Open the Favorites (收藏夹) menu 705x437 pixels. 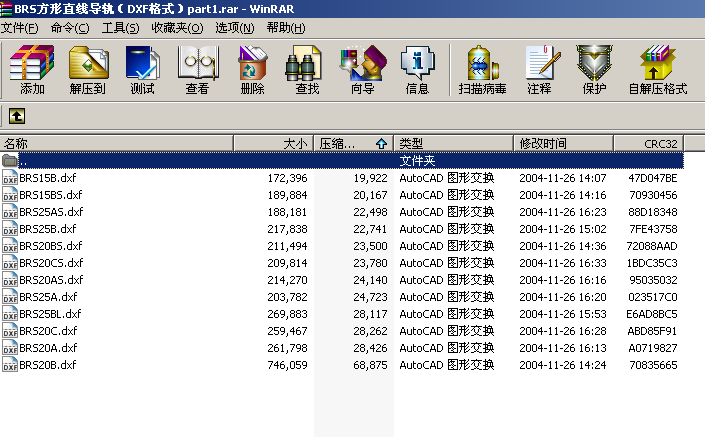pyautogui.click(x=177, y=28)
